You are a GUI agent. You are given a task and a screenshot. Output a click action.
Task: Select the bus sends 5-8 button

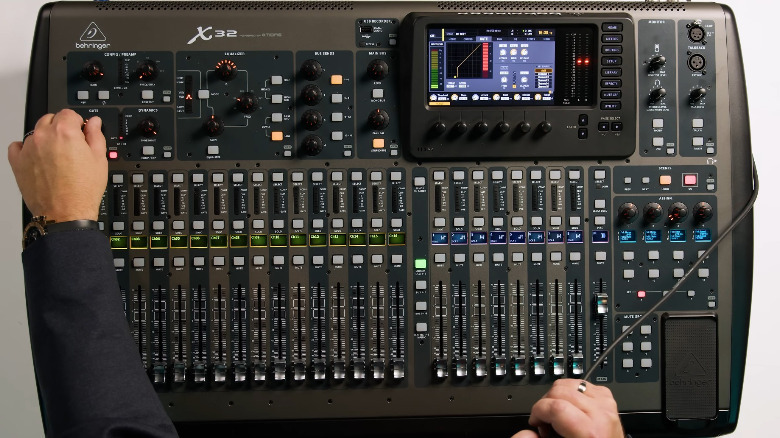click(x=337, y=99)
